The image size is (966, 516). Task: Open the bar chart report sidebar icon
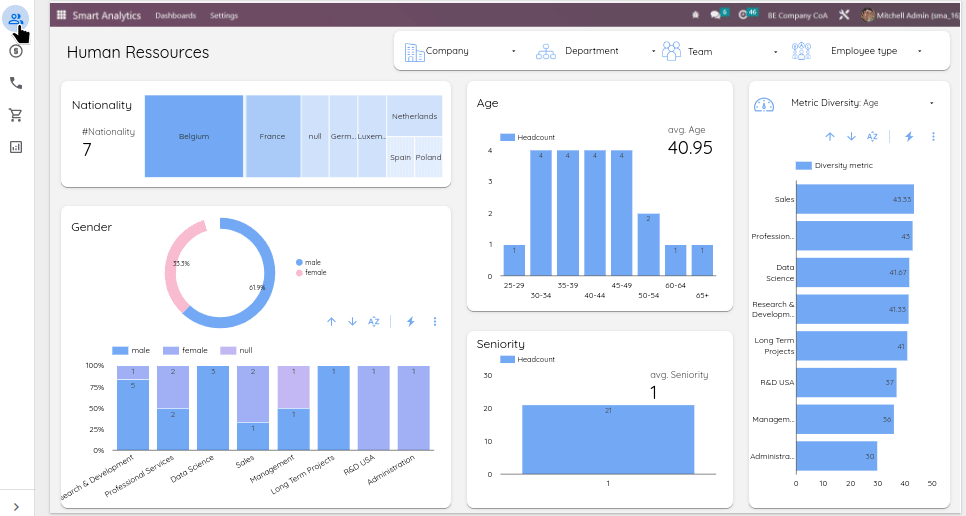(x=16, y=147)
